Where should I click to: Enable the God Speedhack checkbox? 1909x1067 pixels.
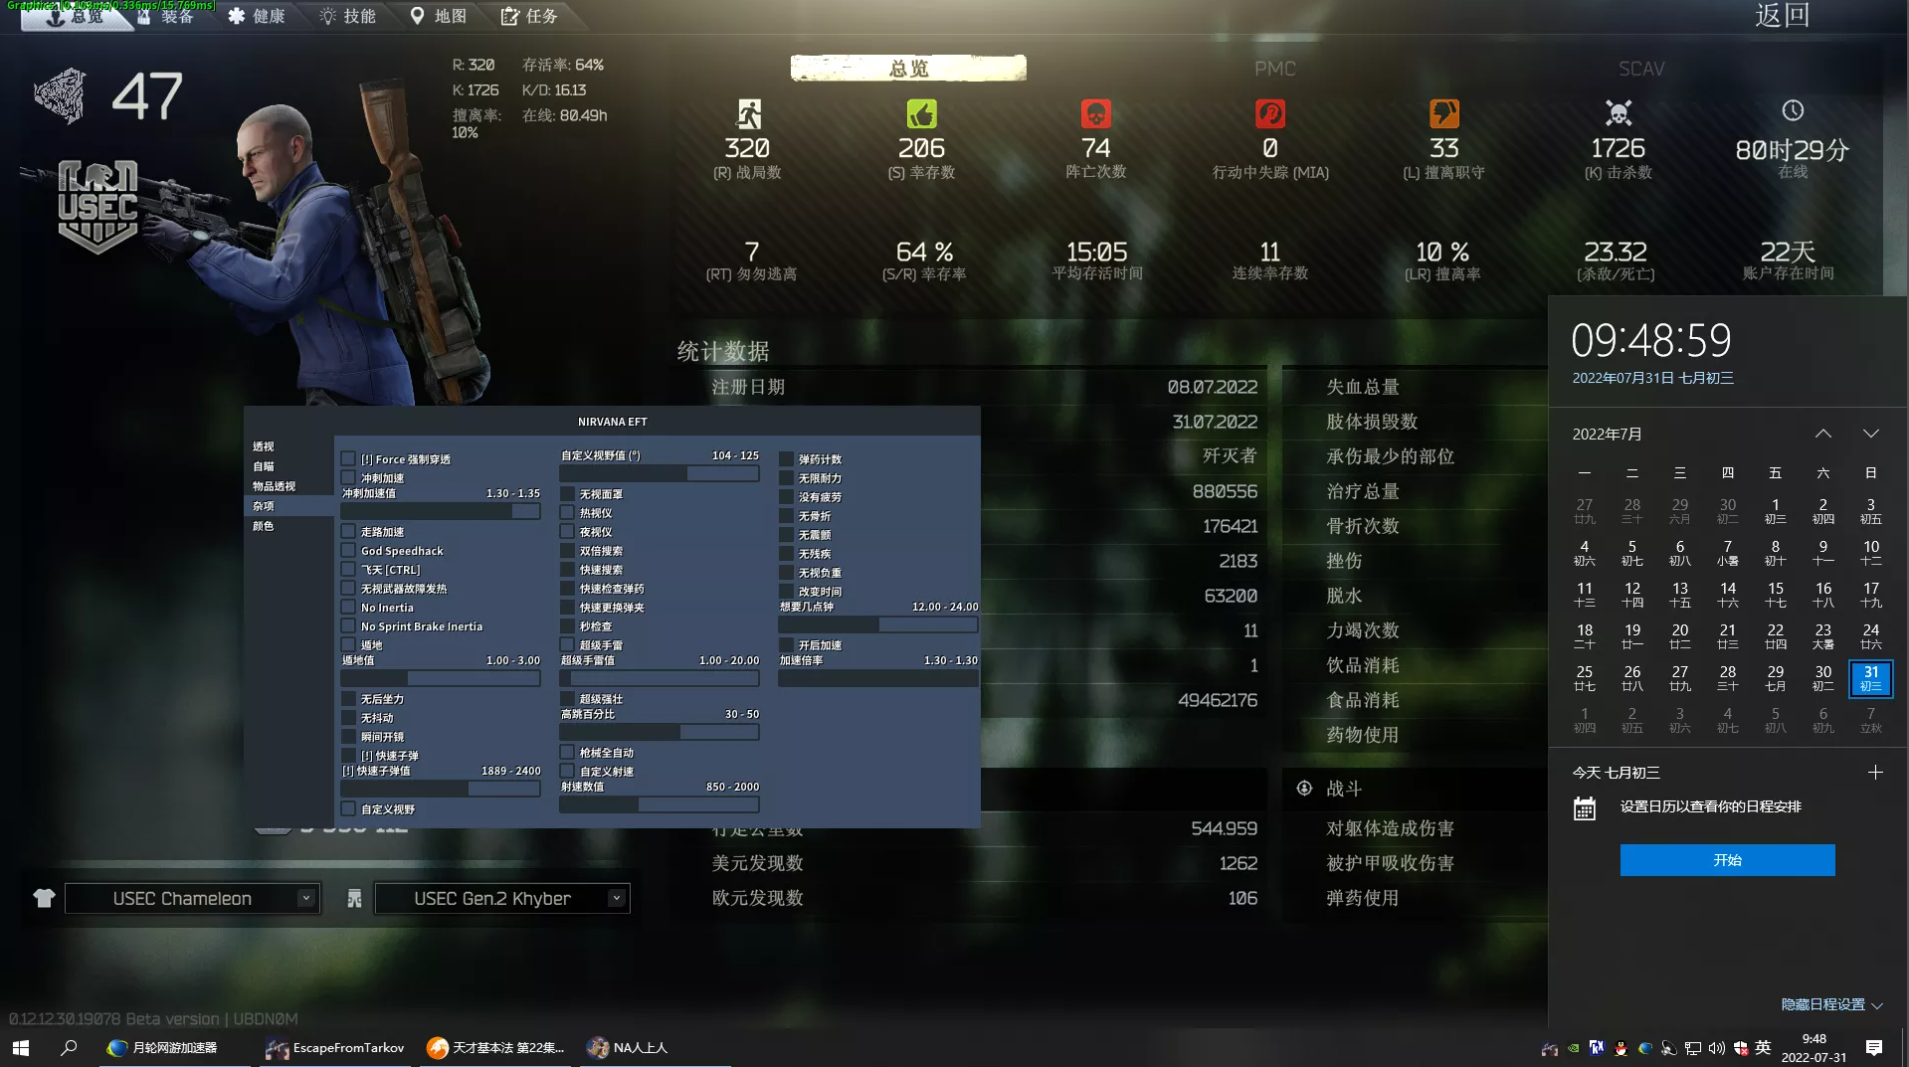(x=349, y=550)
